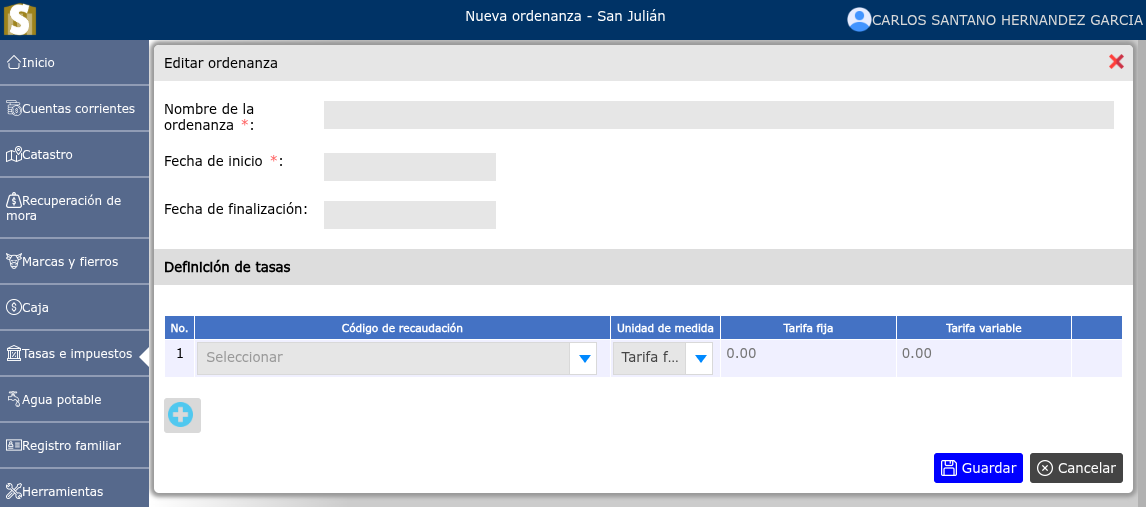
Task: Click the Nombre de la ordenanza input
Action: [718, 115]
